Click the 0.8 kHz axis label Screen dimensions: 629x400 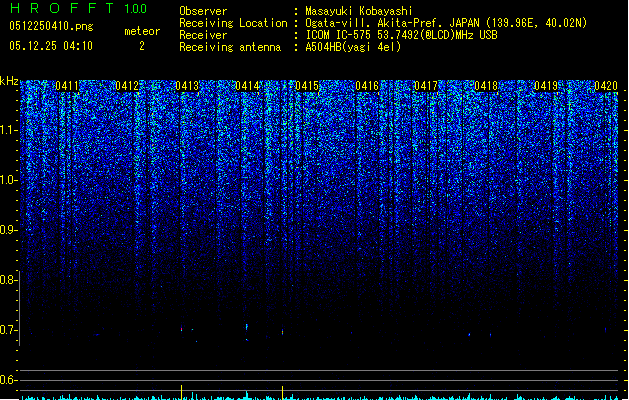pos(8,280)
